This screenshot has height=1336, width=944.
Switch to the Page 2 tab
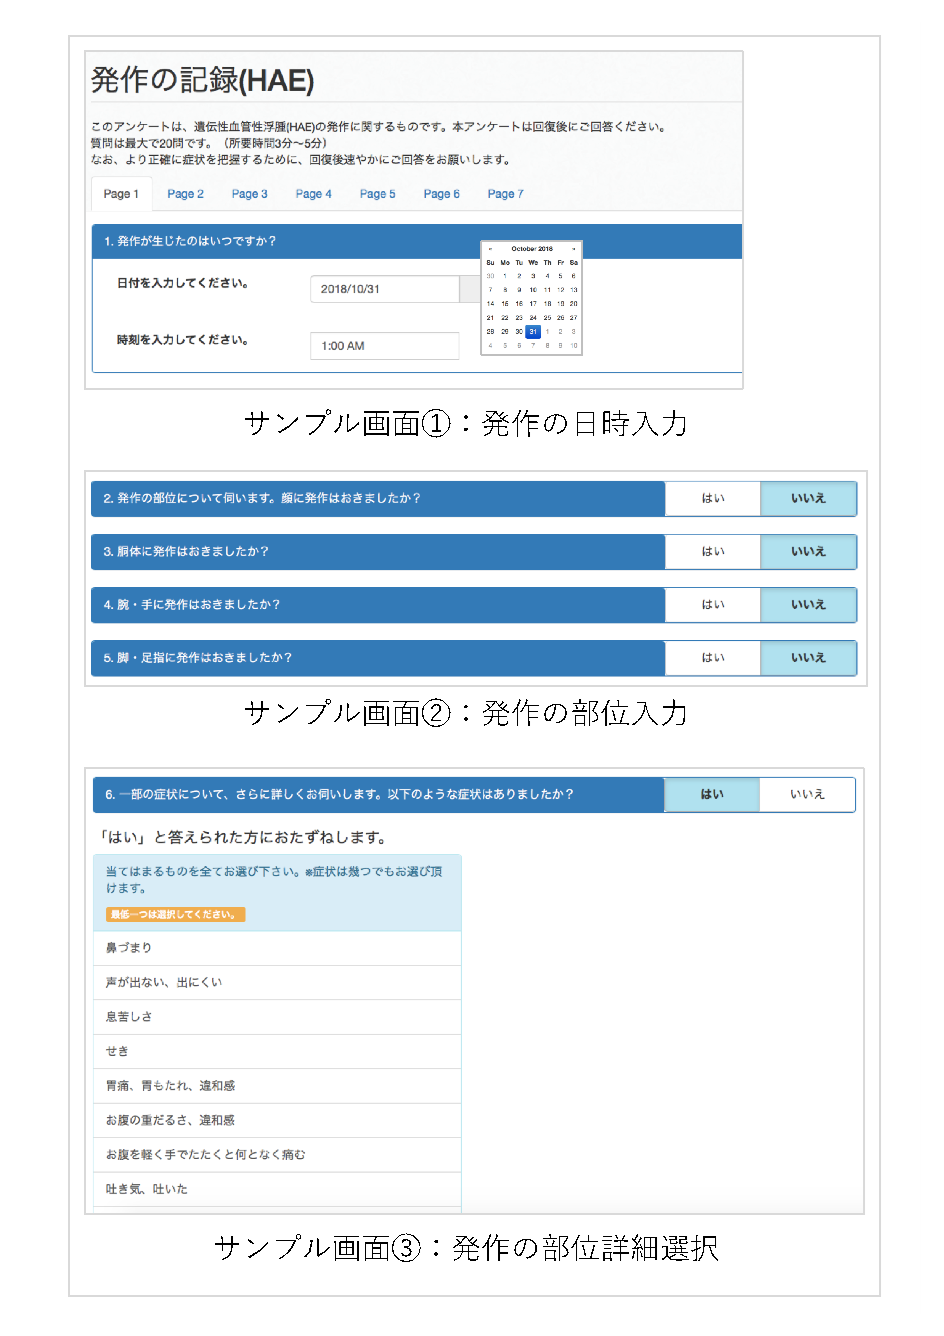click(185, 193)
